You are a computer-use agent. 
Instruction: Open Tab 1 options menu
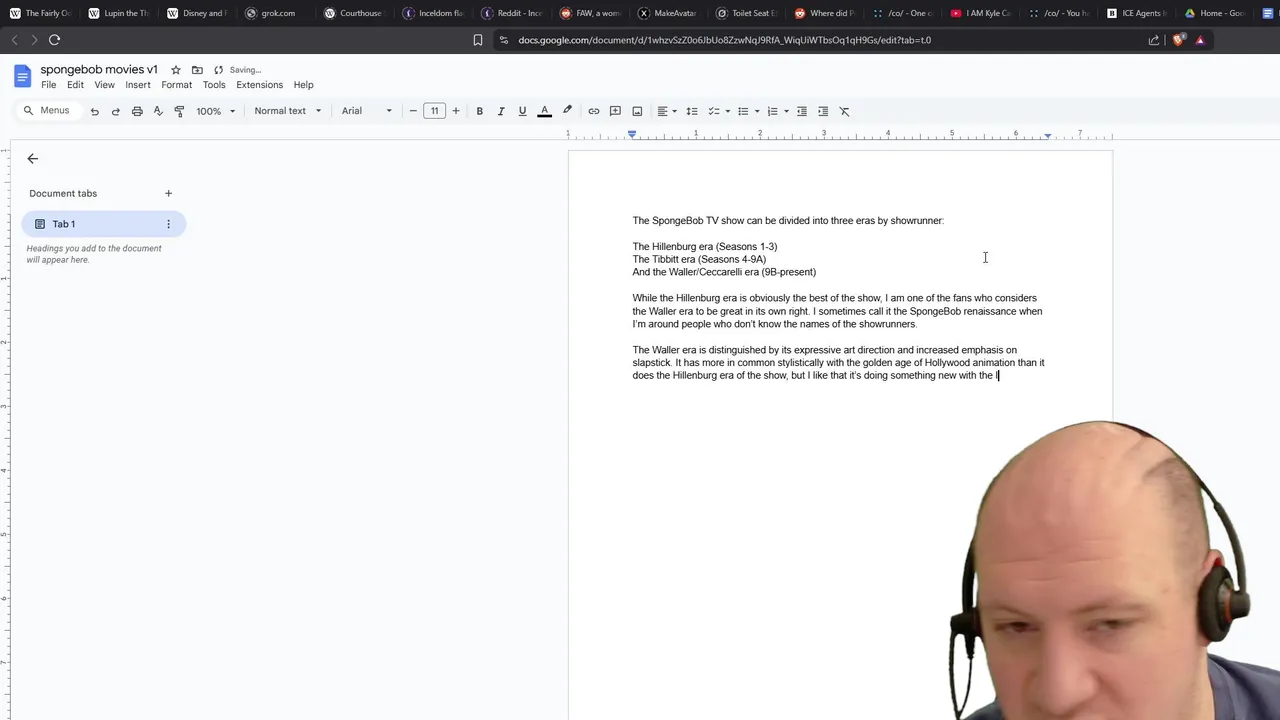[x=168, y=224]
